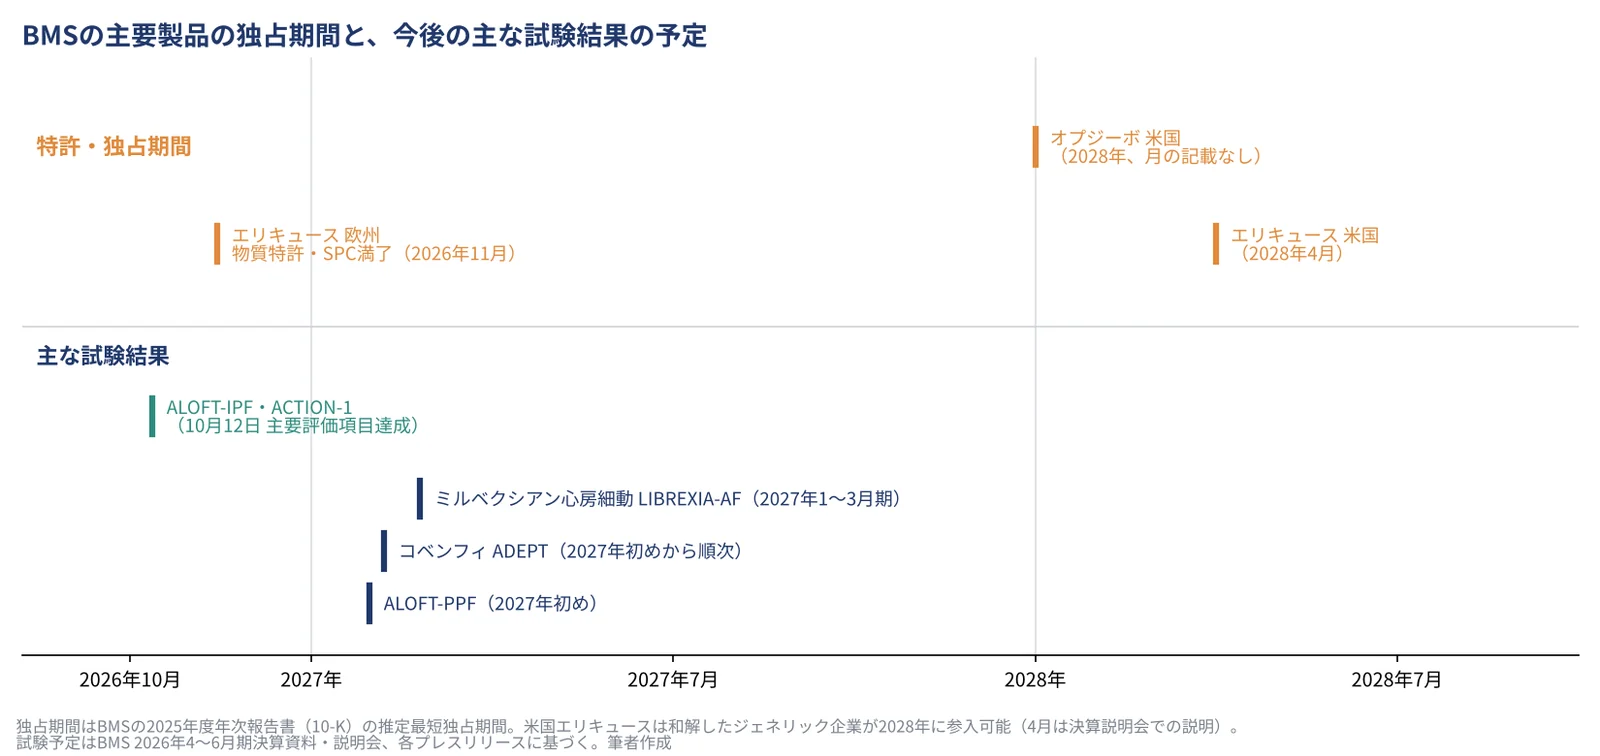Screen dimensions: 1600x756
Task: Pick the orange marker bar for エリキュース 米国
Action: coord(1216,244)
